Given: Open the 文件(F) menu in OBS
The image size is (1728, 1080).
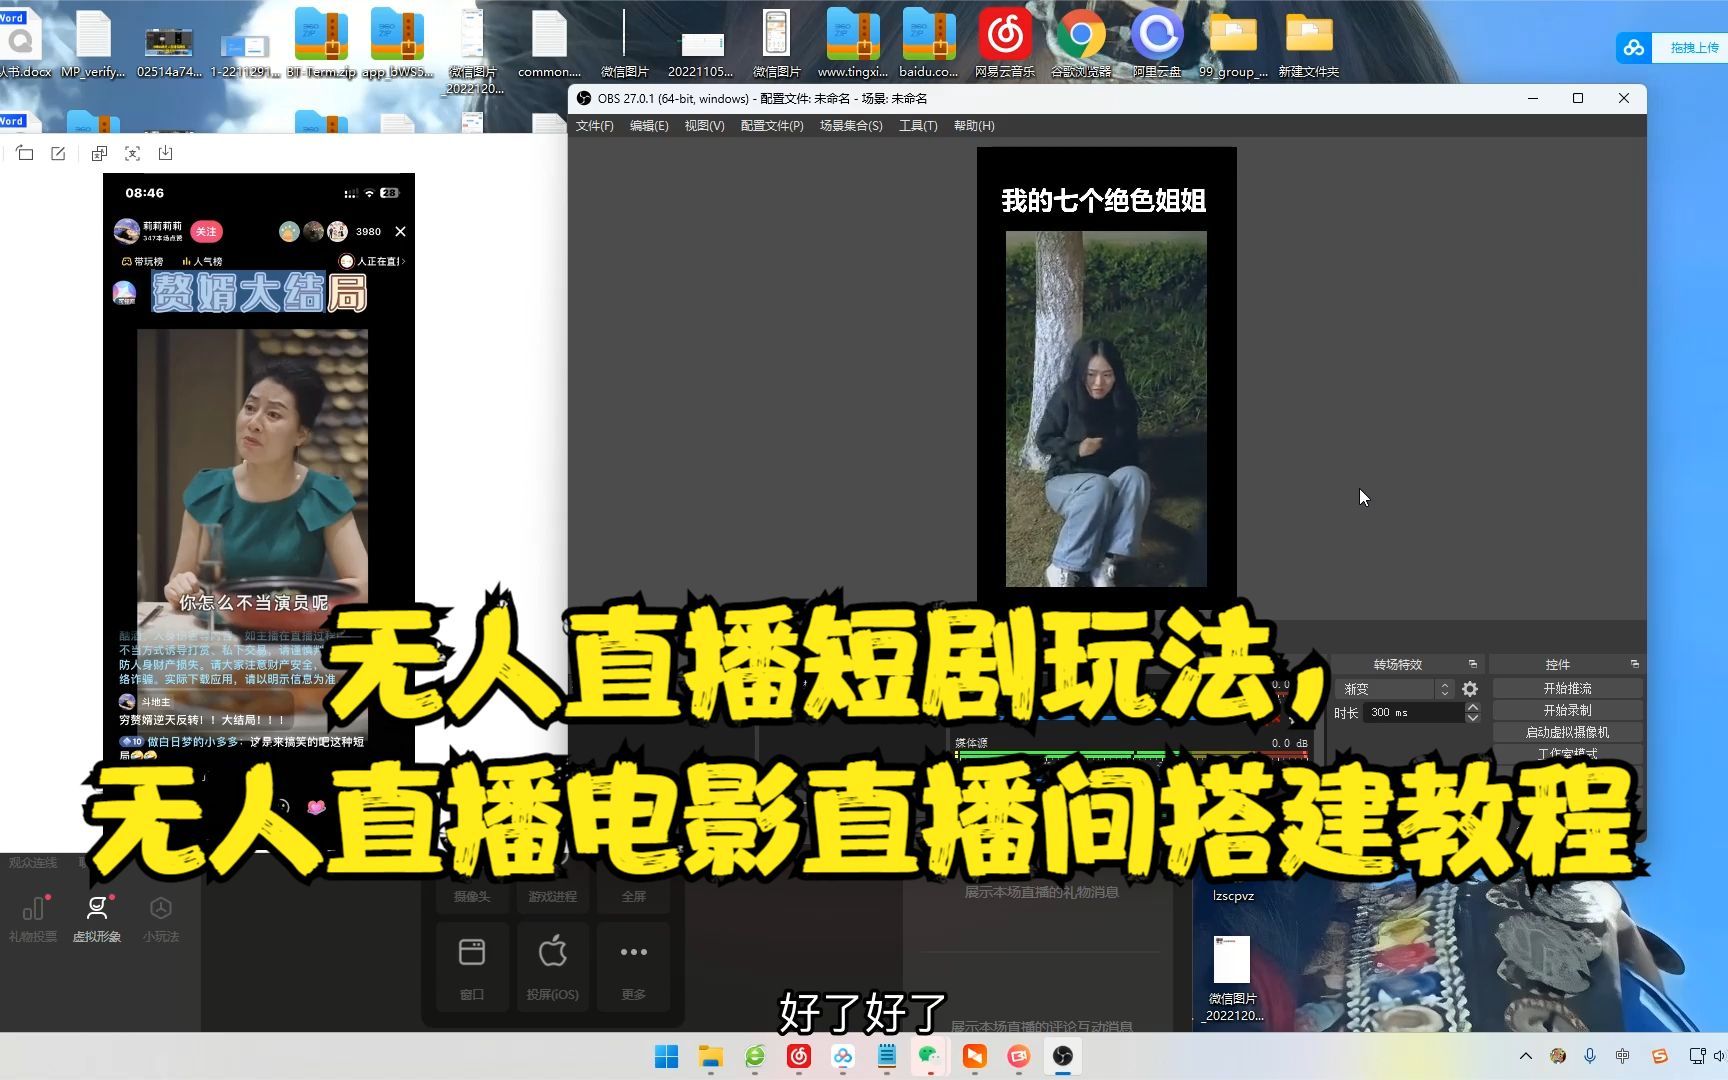Looking at the screenshot, I should [x=594, y=126].
